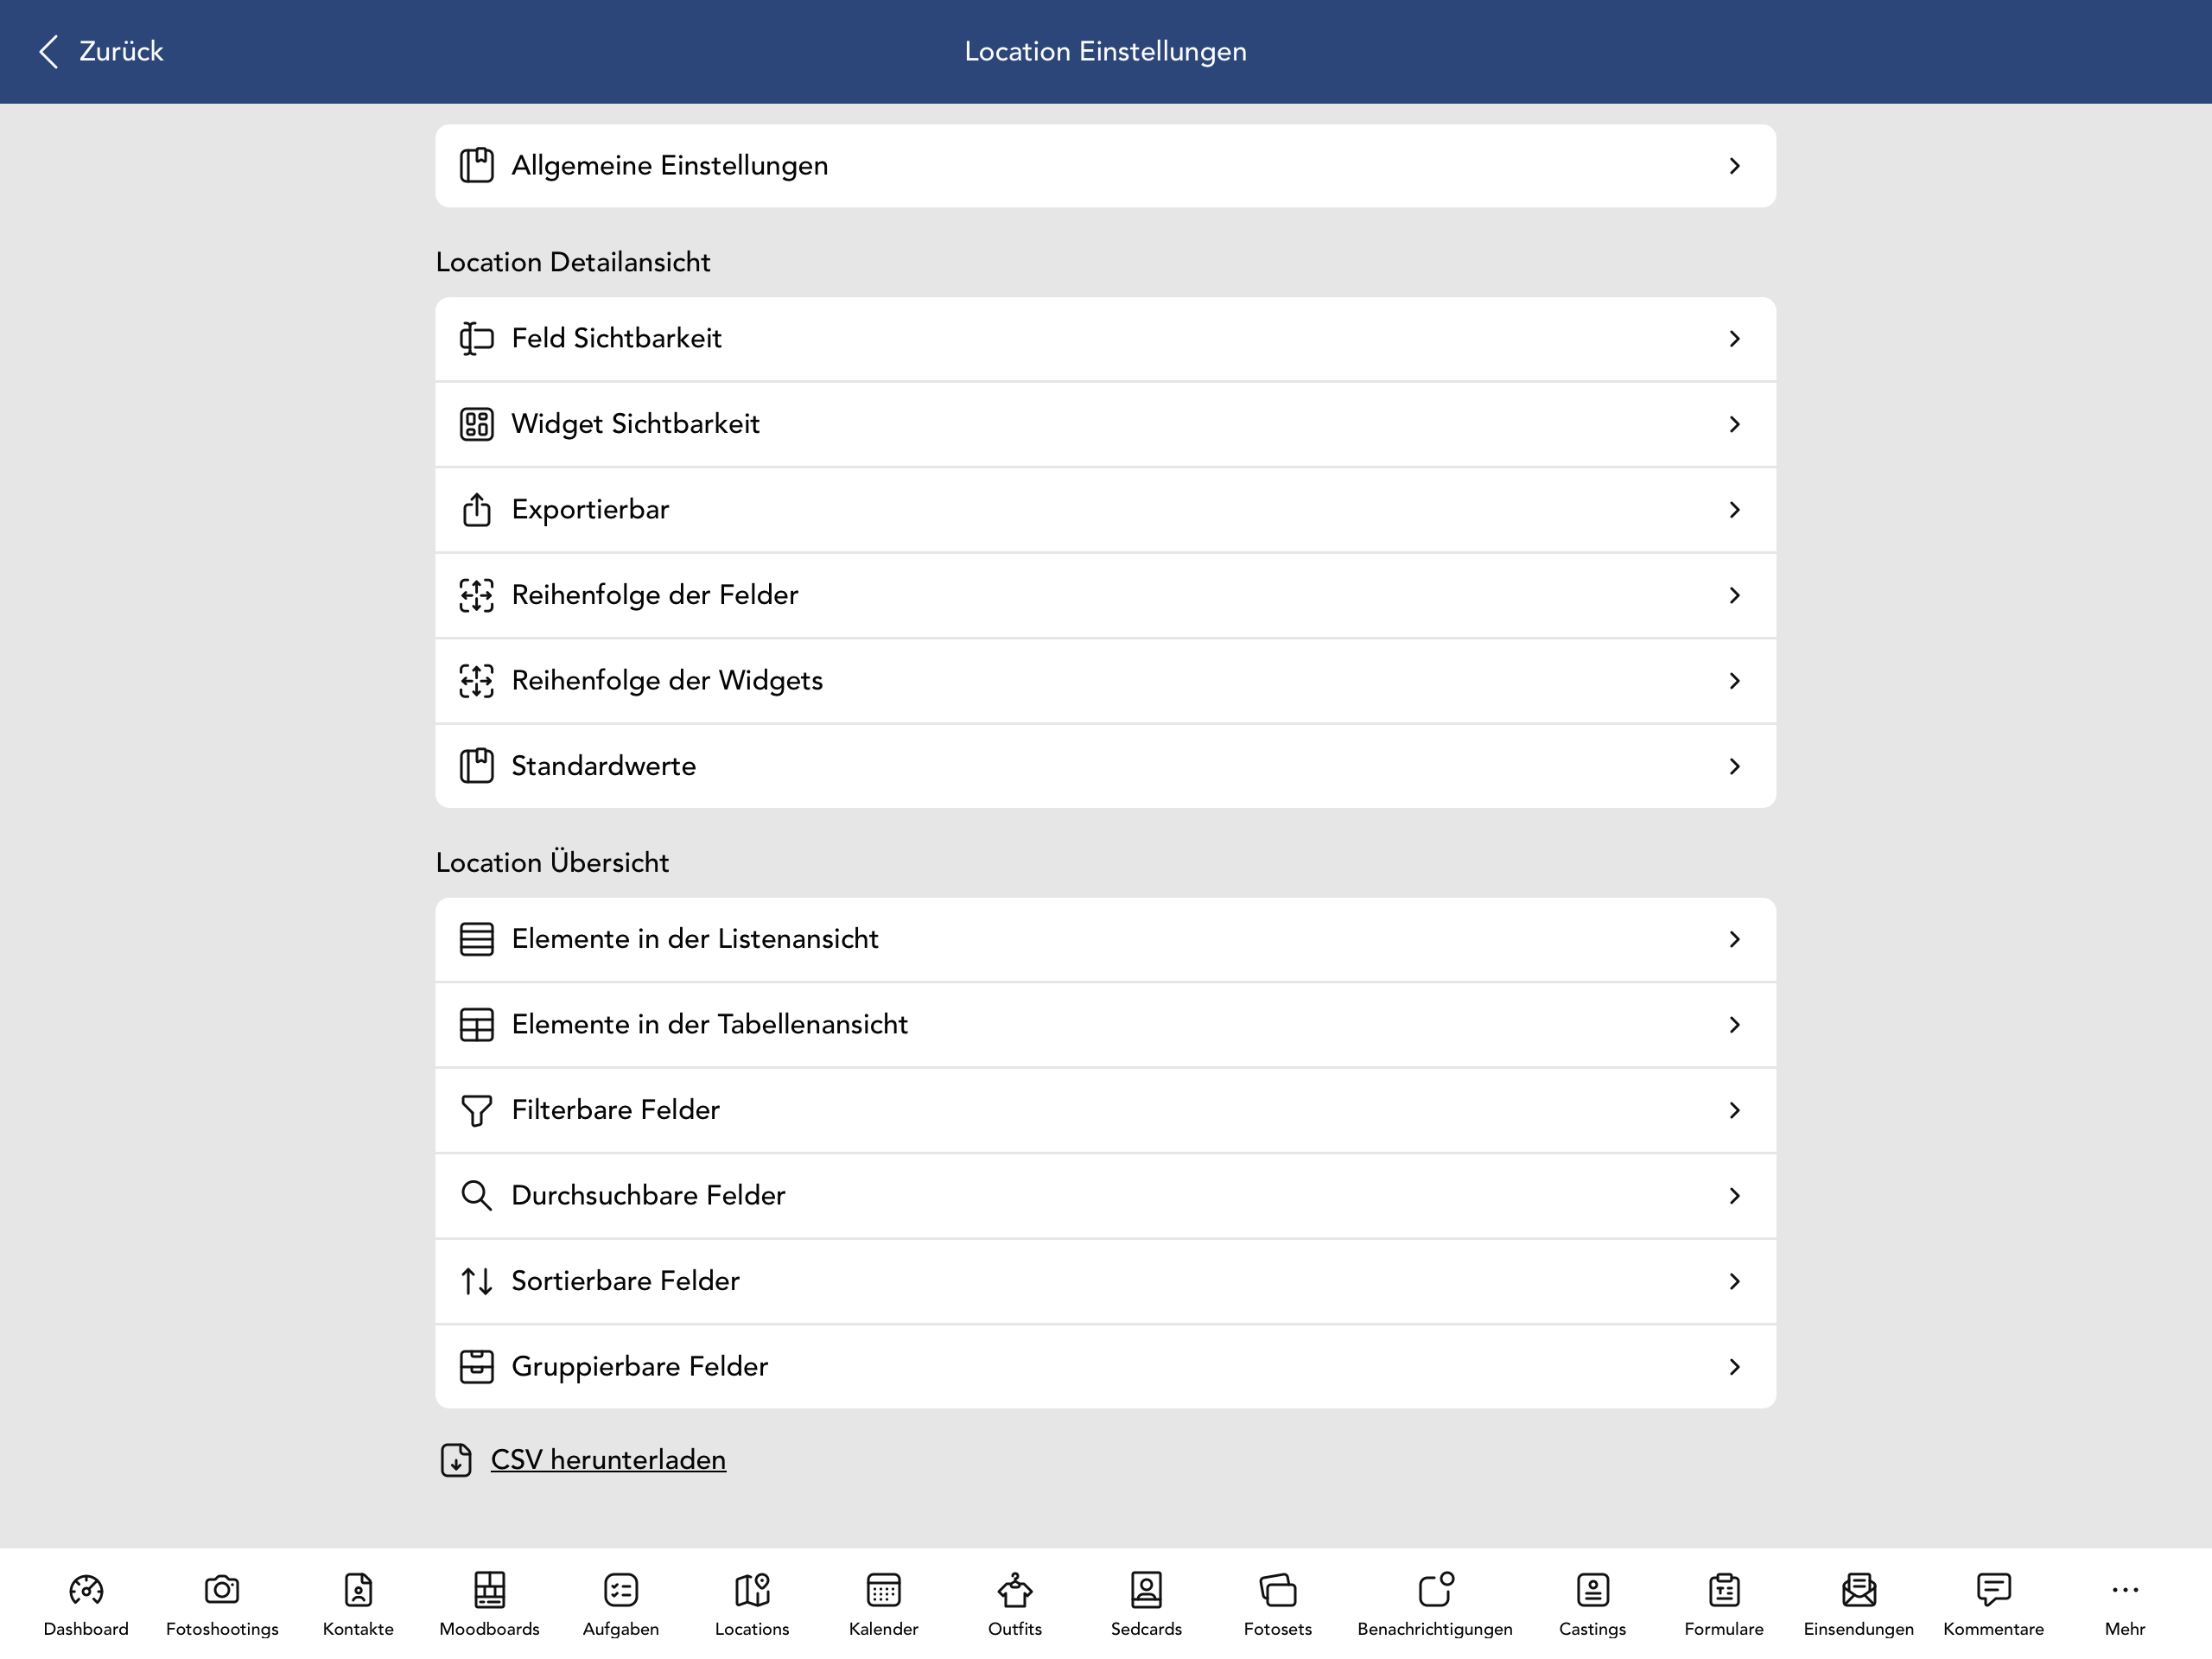Image resolution: width=2212 pixels, height=1659 pixels.
Task: Go to Fotoshootings camera icon
Action: pyautogui.click(x=222, y=1590)
